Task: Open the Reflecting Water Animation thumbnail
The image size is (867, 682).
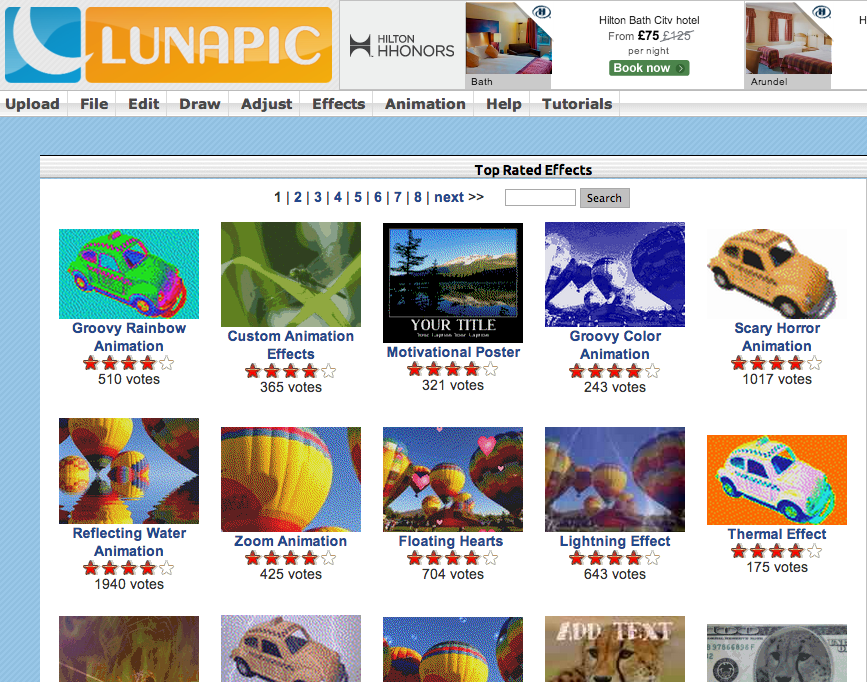Action: pyautogui.click(x=129, y=471)
